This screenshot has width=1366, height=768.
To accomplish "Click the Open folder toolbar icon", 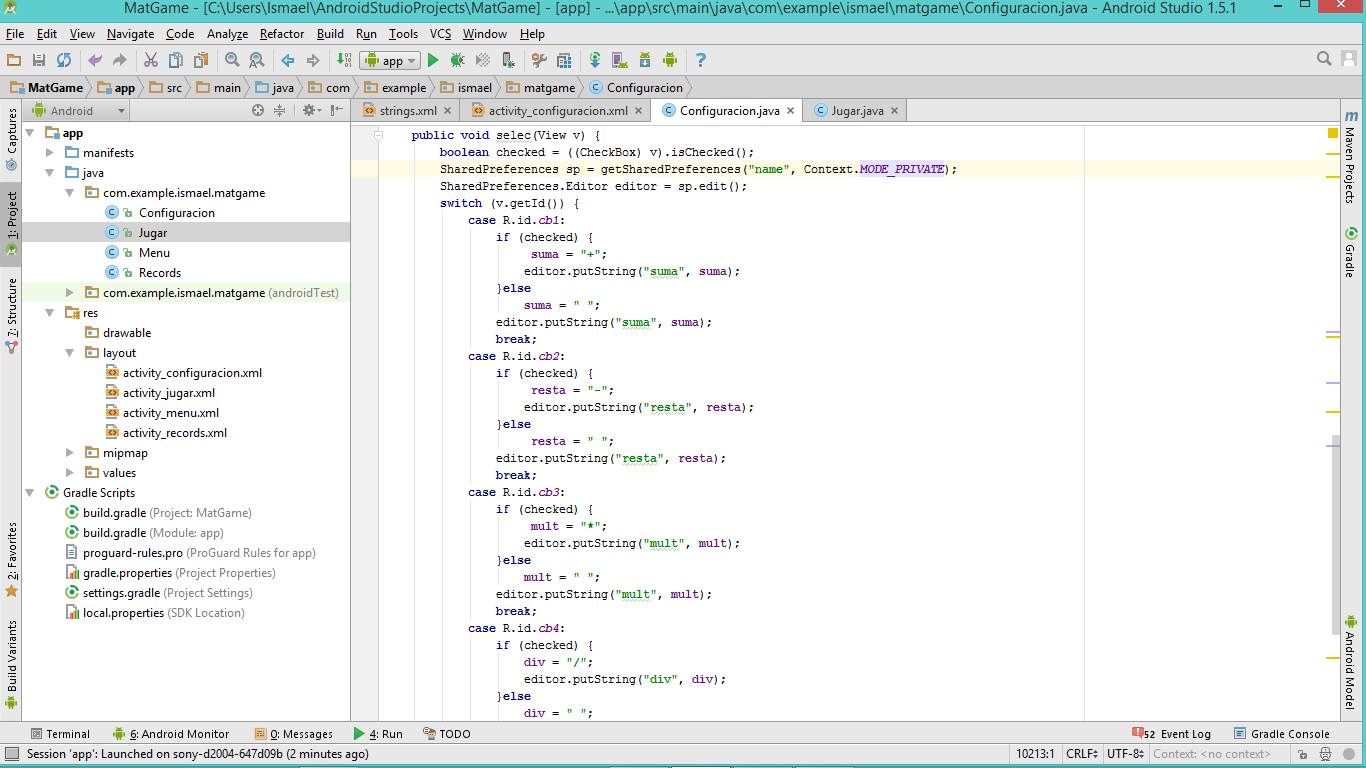I will point(14,60).
